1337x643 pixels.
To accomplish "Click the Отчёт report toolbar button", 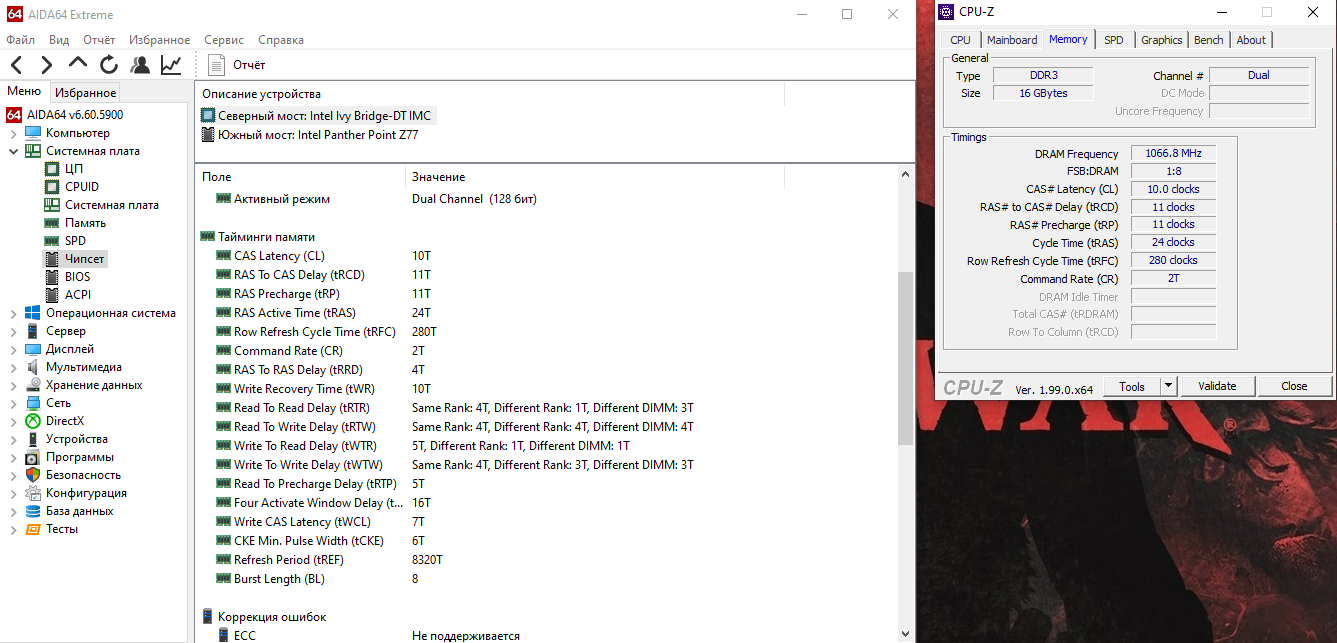I will pos(237,65).
